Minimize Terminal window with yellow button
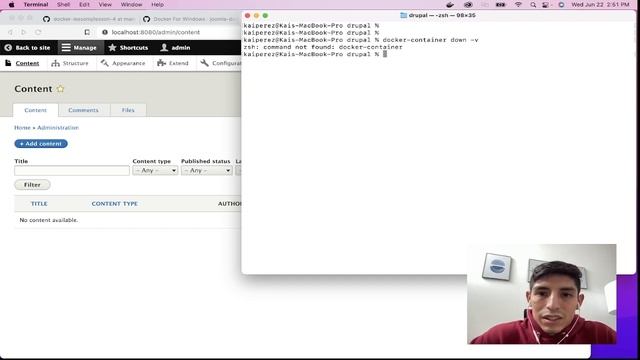The height and width of the screenshot is (360, 640). [x=256, y=16]
